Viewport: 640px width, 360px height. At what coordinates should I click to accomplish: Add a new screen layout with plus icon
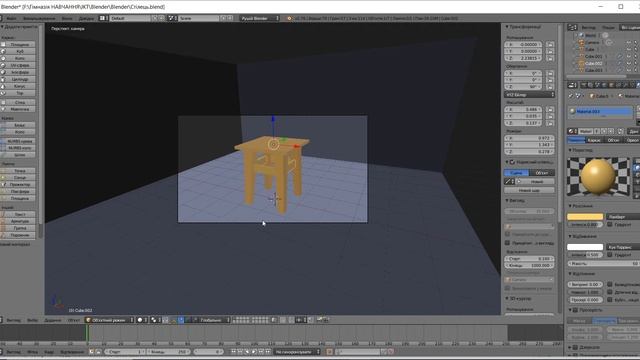pyautogui.click(x=155, y=18)
